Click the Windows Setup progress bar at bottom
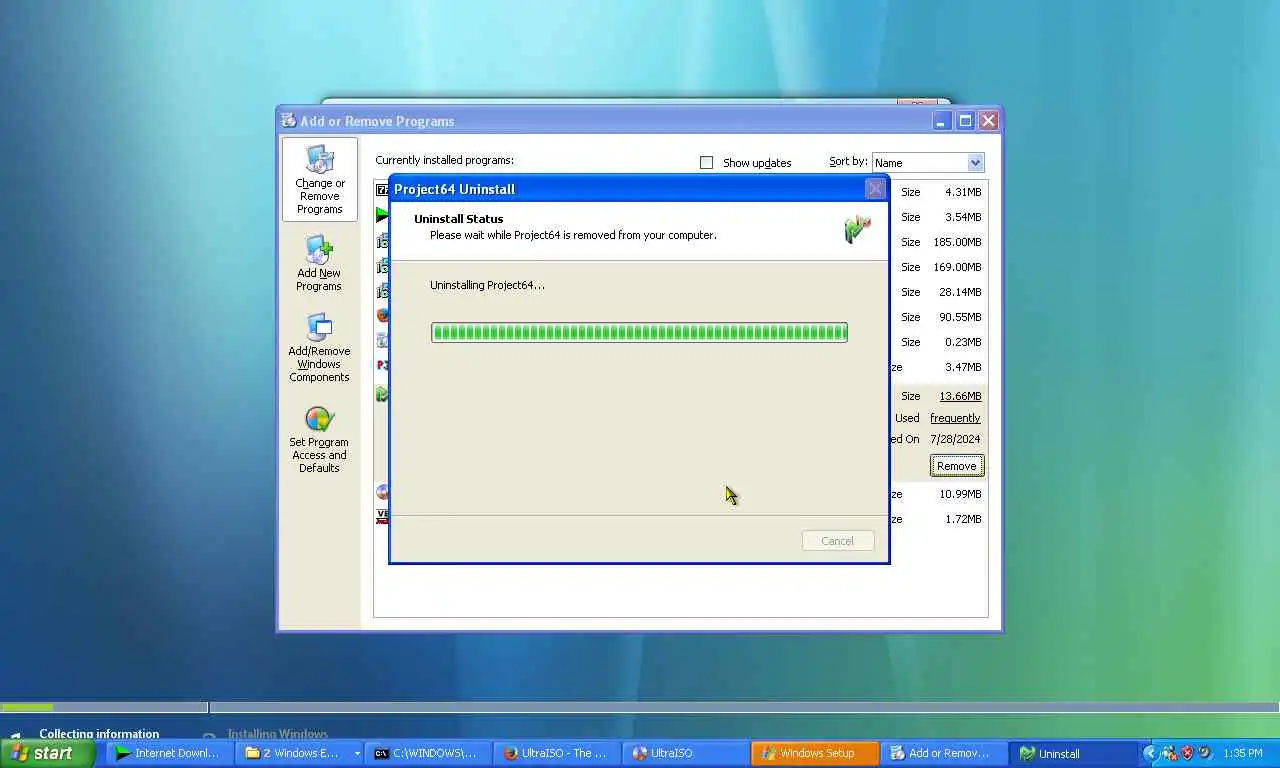 640,707
